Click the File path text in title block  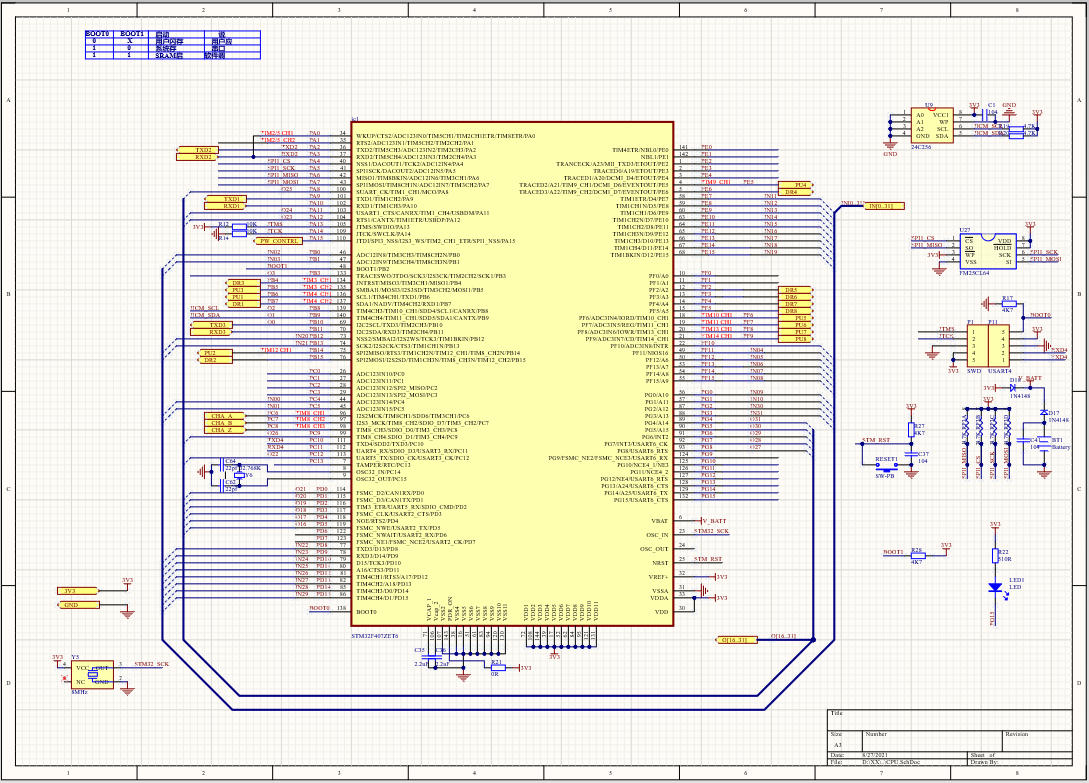click(891, 762)
